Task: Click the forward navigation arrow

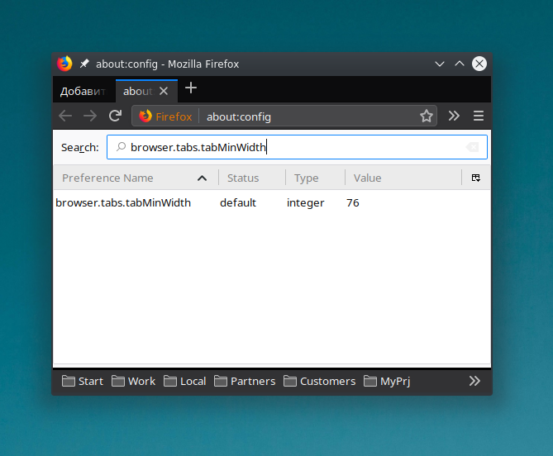Action: [90, 116]
